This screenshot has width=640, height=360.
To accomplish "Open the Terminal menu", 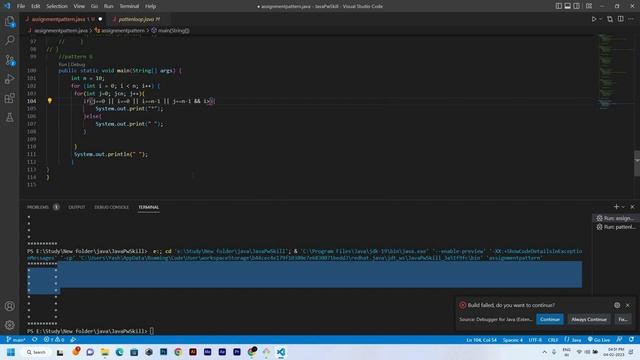I will [x=129, y=6].
